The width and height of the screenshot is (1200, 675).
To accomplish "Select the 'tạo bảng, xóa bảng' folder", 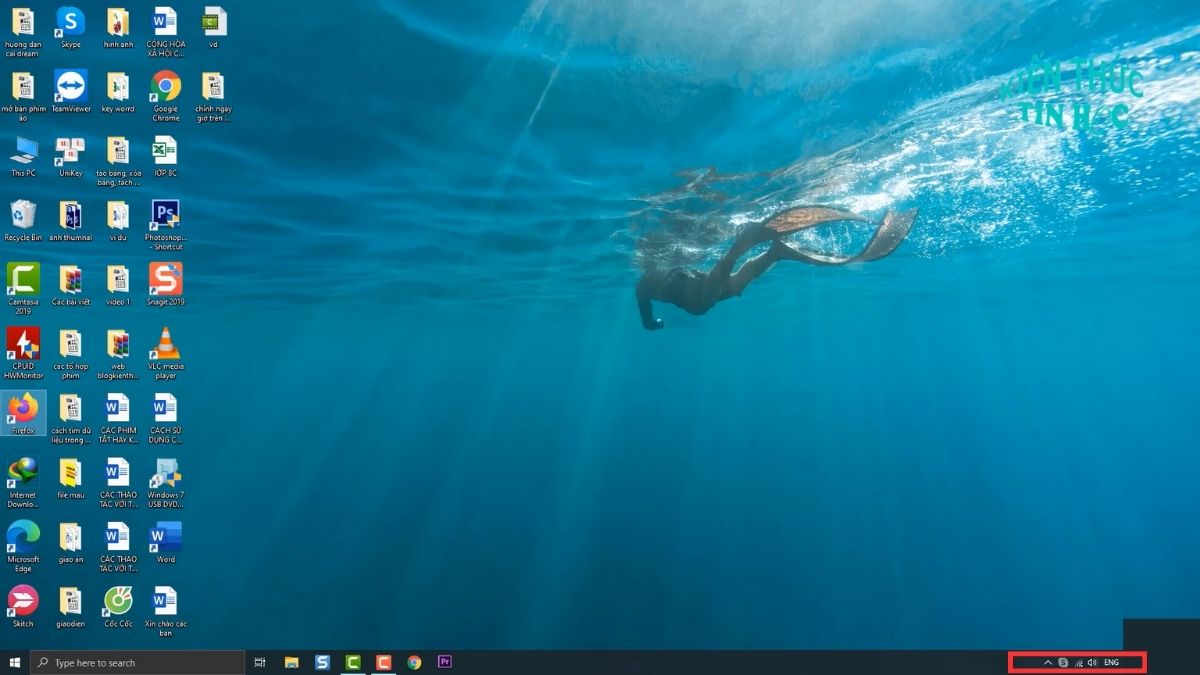I will tap(118, 160).
